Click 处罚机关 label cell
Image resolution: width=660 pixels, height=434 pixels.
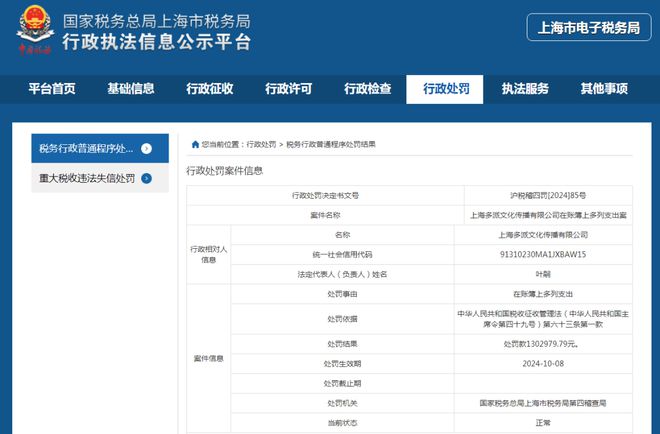point(342,403)
